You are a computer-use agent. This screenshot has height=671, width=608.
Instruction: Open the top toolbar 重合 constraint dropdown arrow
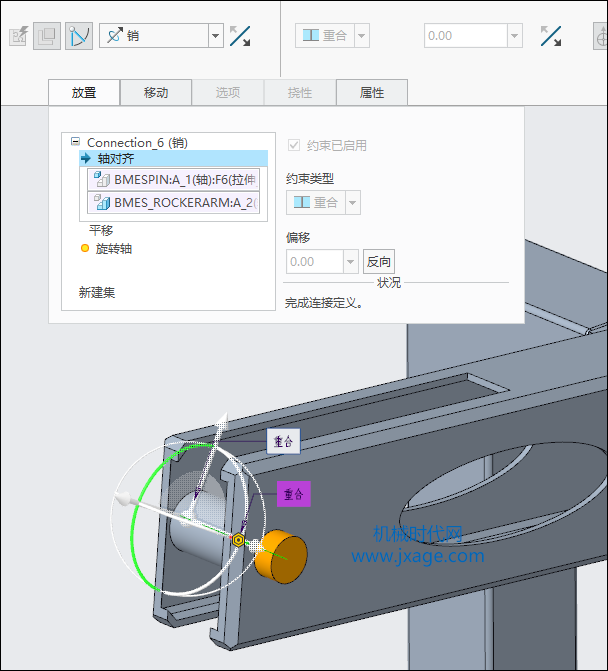coord(362,36)
